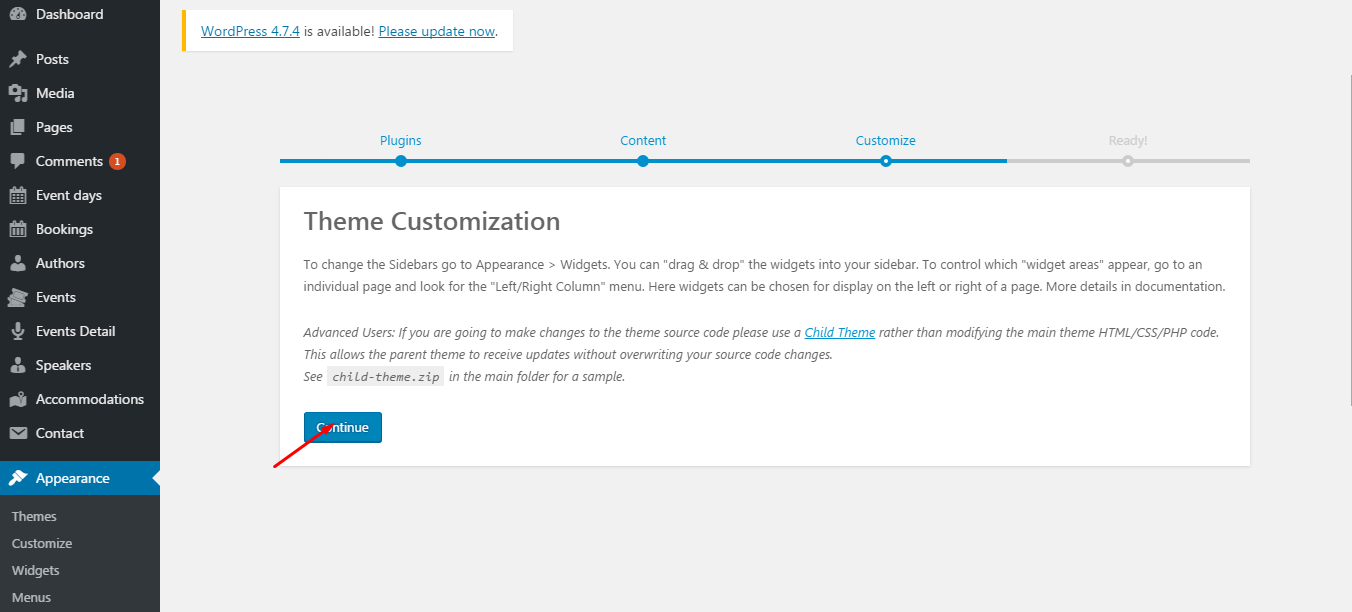The width and height of the screenshot is (1352, 612).
Task: Open the Events Detail menu item
Action: pyautogui.click(x=80, y=331)
